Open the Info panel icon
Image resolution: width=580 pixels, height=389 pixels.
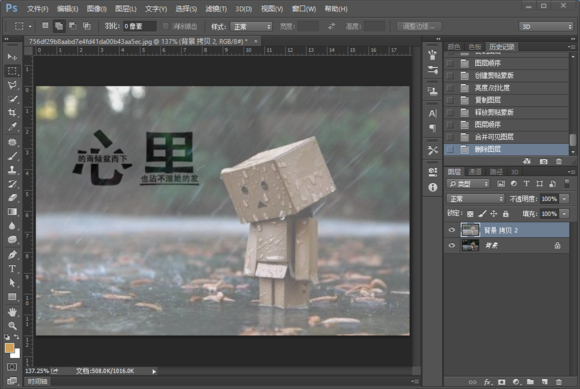click(x=432, y=187)
